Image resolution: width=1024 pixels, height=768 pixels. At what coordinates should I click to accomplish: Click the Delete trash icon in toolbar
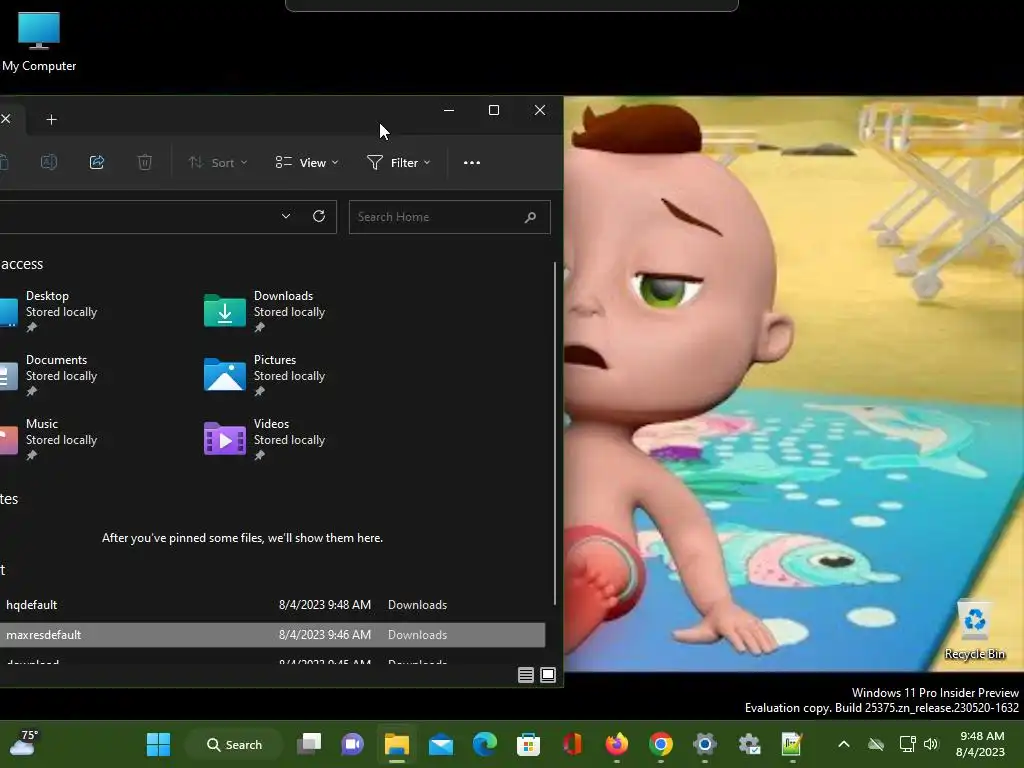coord(145,162)
